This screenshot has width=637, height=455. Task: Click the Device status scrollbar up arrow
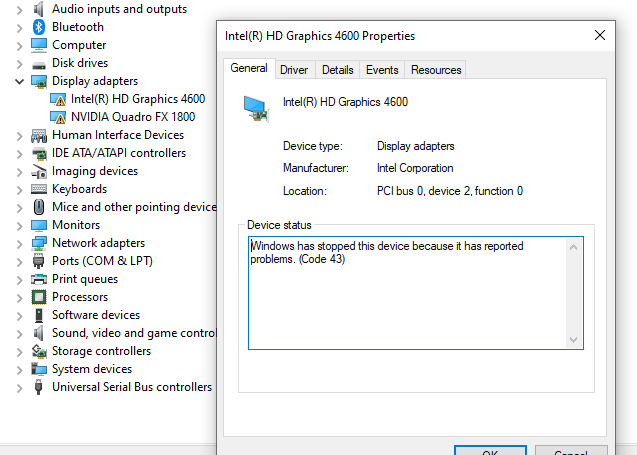coord(573,247)
